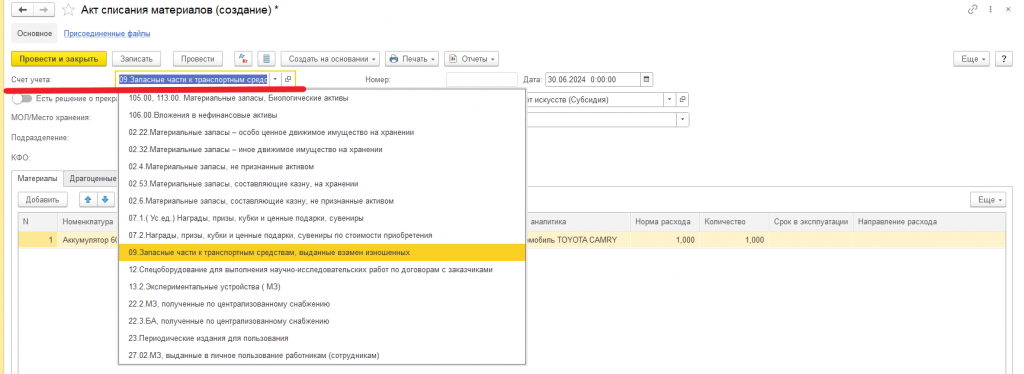Select '02.4.Материальные запасы, не признанные активом'
Screen dimensions: 1024x374
pos(322,166)
